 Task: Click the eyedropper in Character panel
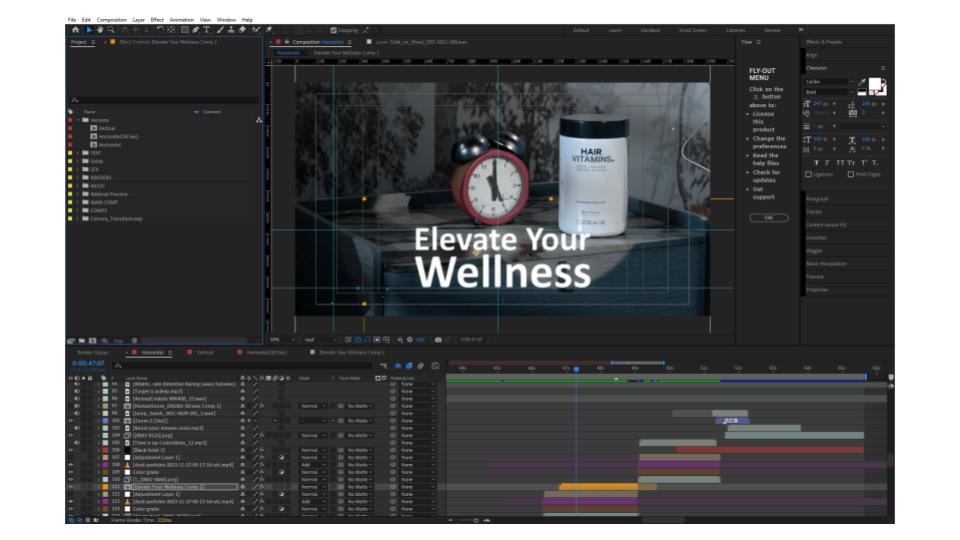click(862, 82)
